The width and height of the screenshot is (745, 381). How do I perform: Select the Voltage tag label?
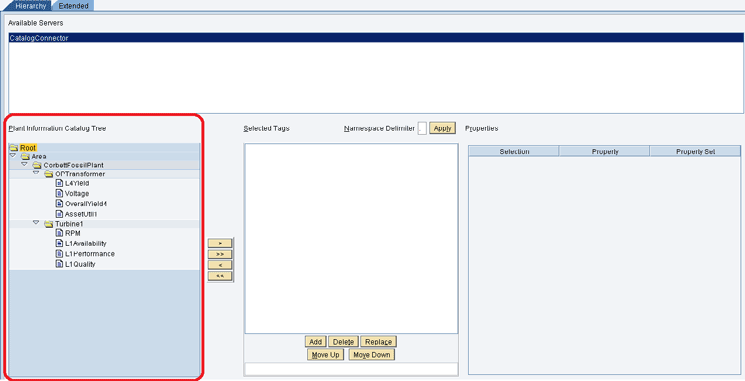coord(77,194)
